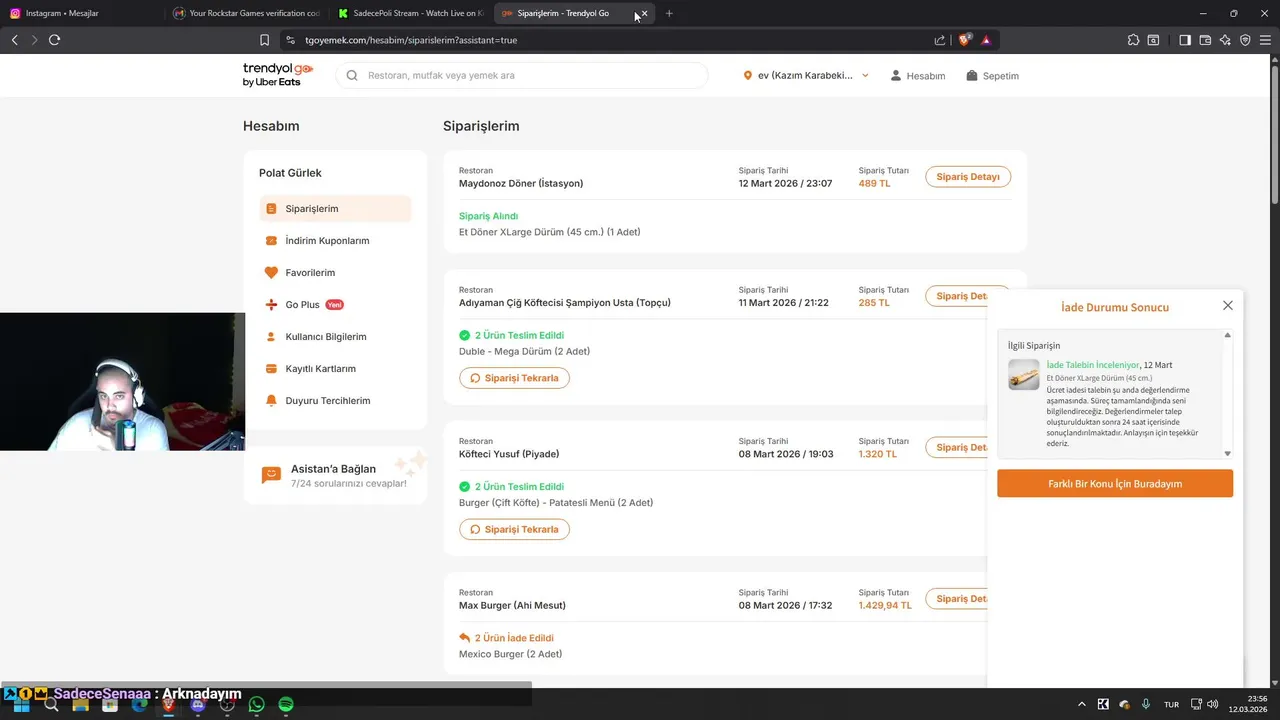Viewport: 1280px width, 720px height.
Task: Click the plus icon beside Go Plus
Action: click(271, 305)
